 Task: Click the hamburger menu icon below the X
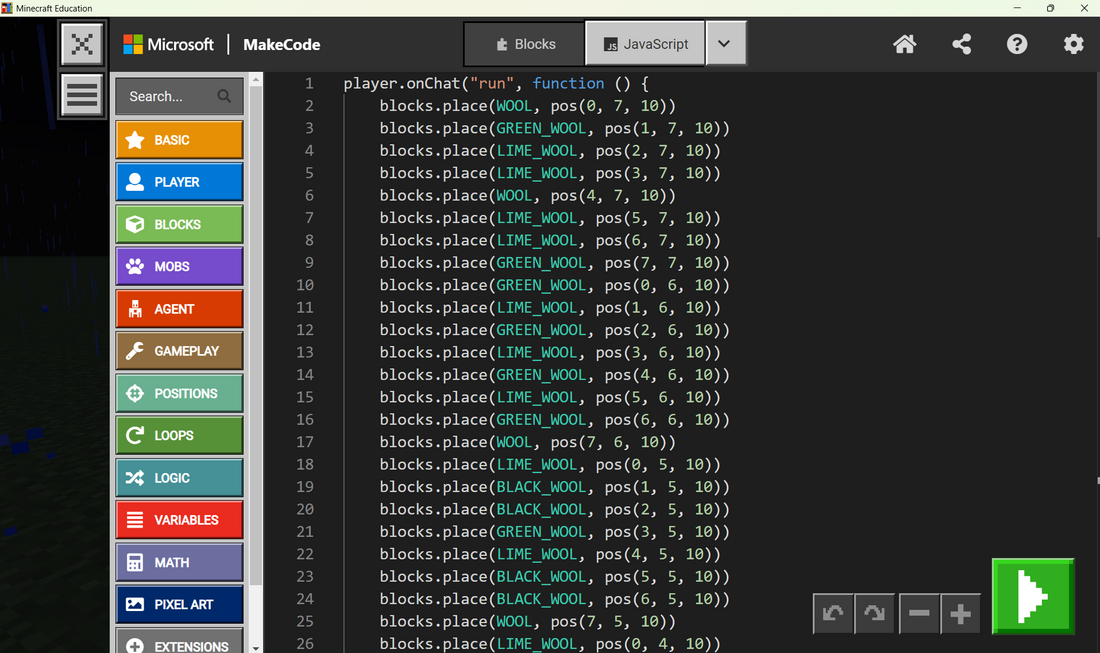[82, 95]
